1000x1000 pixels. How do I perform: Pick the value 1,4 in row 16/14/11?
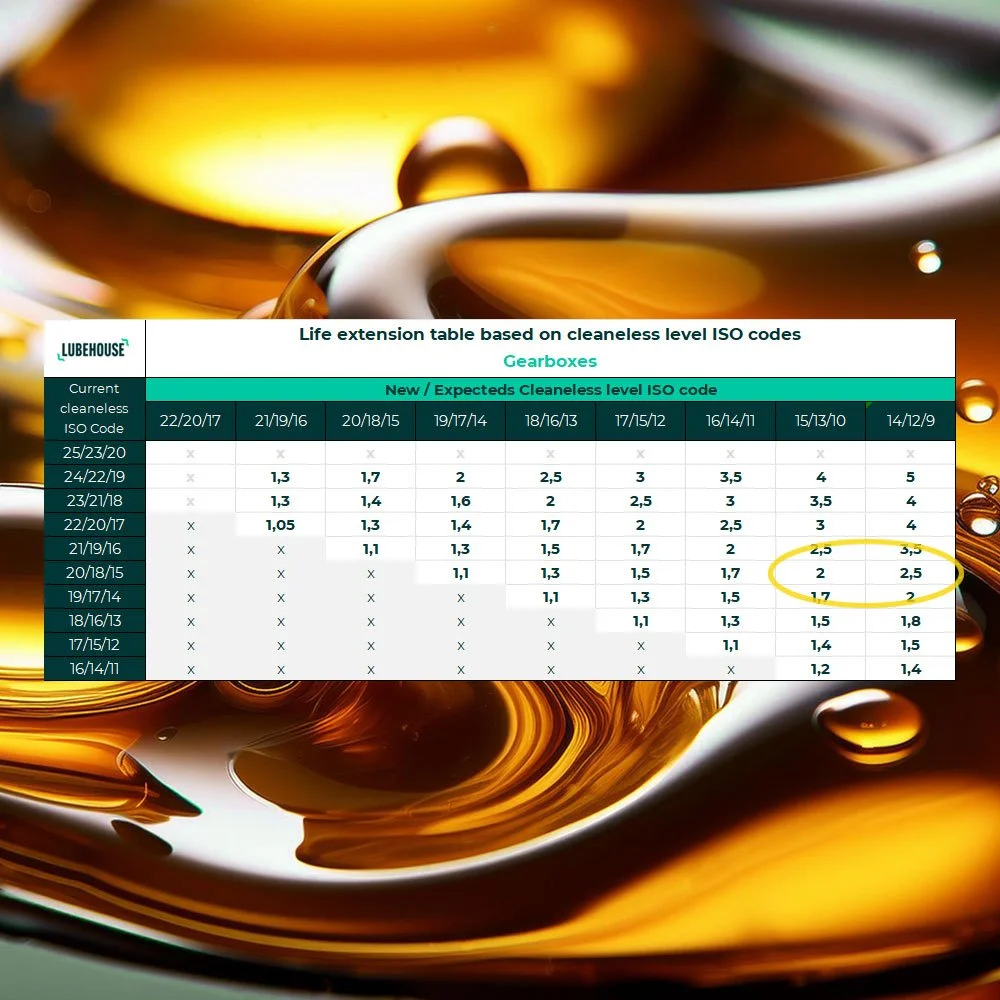tap(911, 669)
